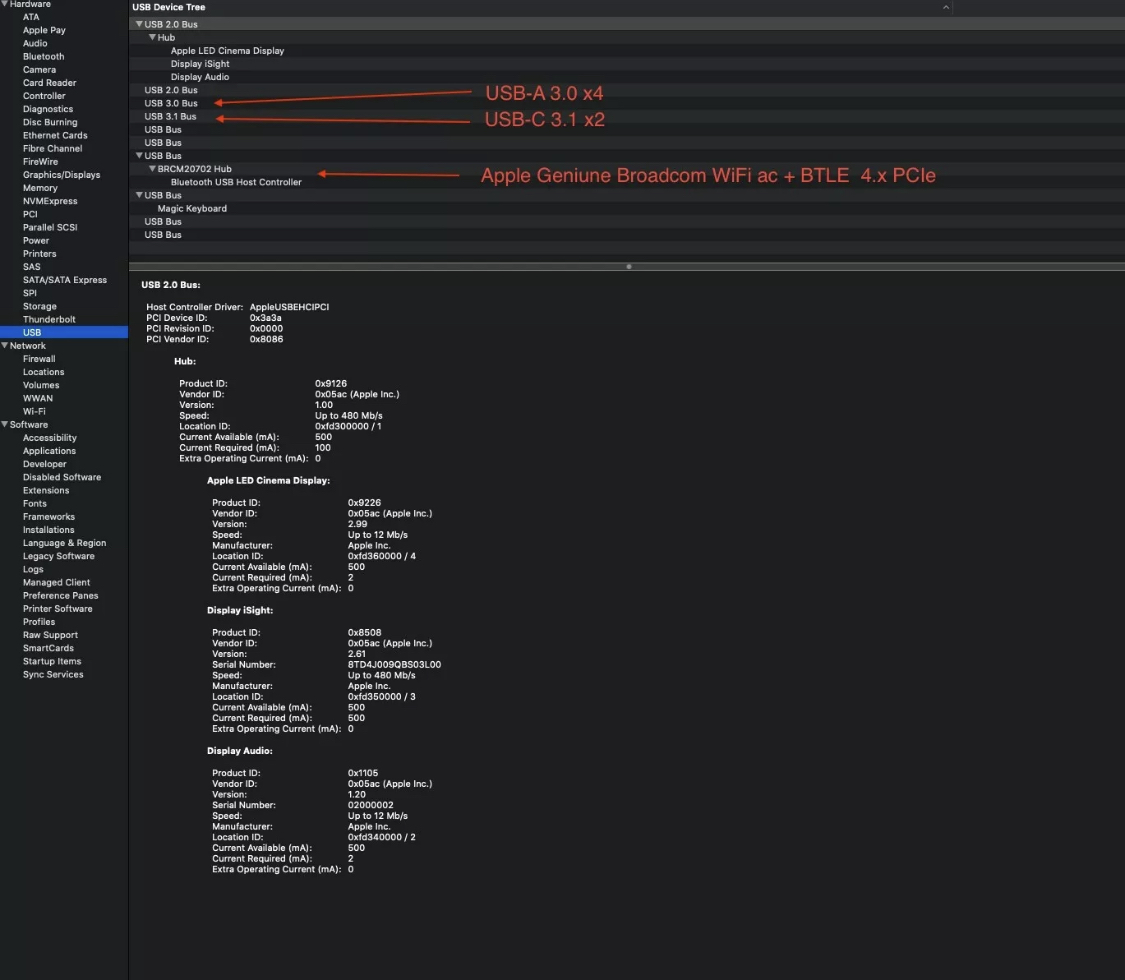Open Graphics/Displays in the sidebar
This screenshot has width=1125, height=980.
[x=61, y=174]
